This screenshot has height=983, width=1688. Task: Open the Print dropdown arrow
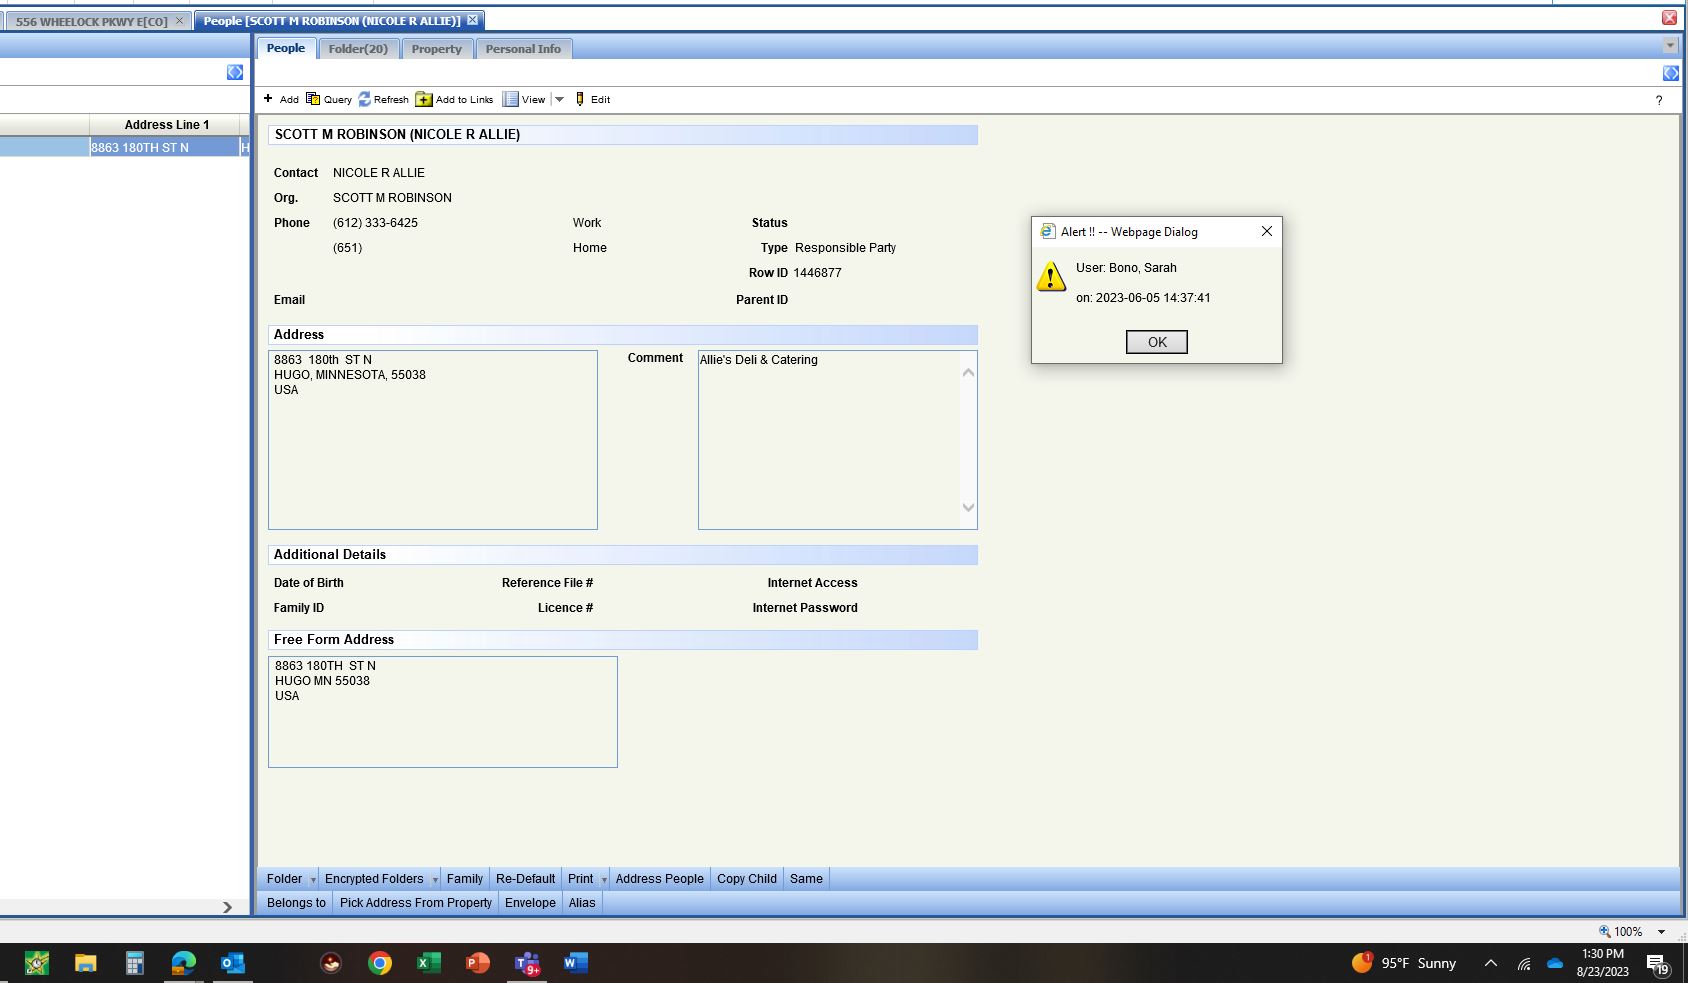[604, 880]
